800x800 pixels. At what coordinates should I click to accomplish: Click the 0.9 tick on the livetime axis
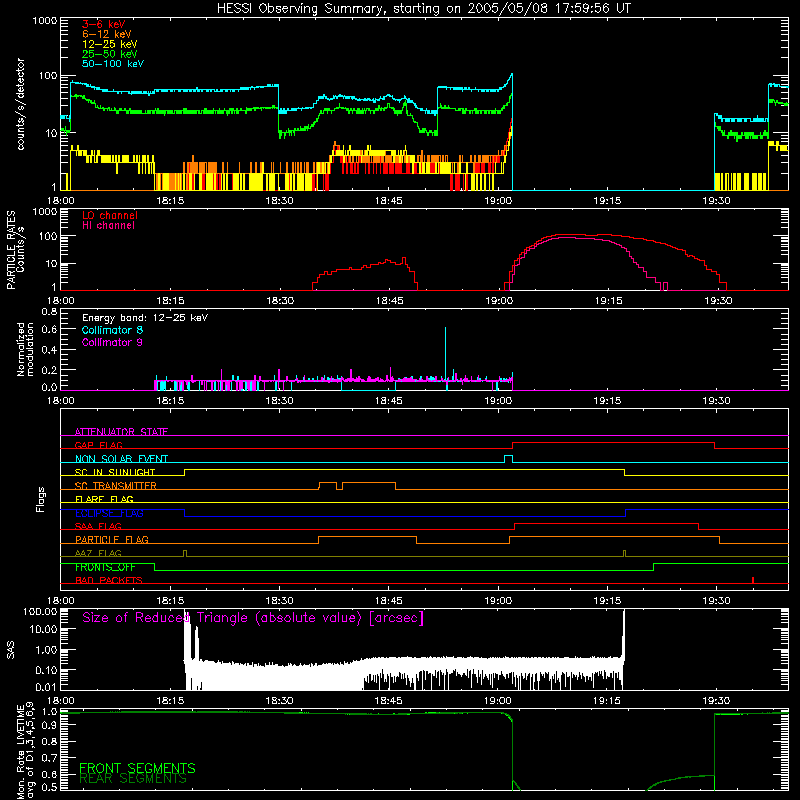click(49, 726)
